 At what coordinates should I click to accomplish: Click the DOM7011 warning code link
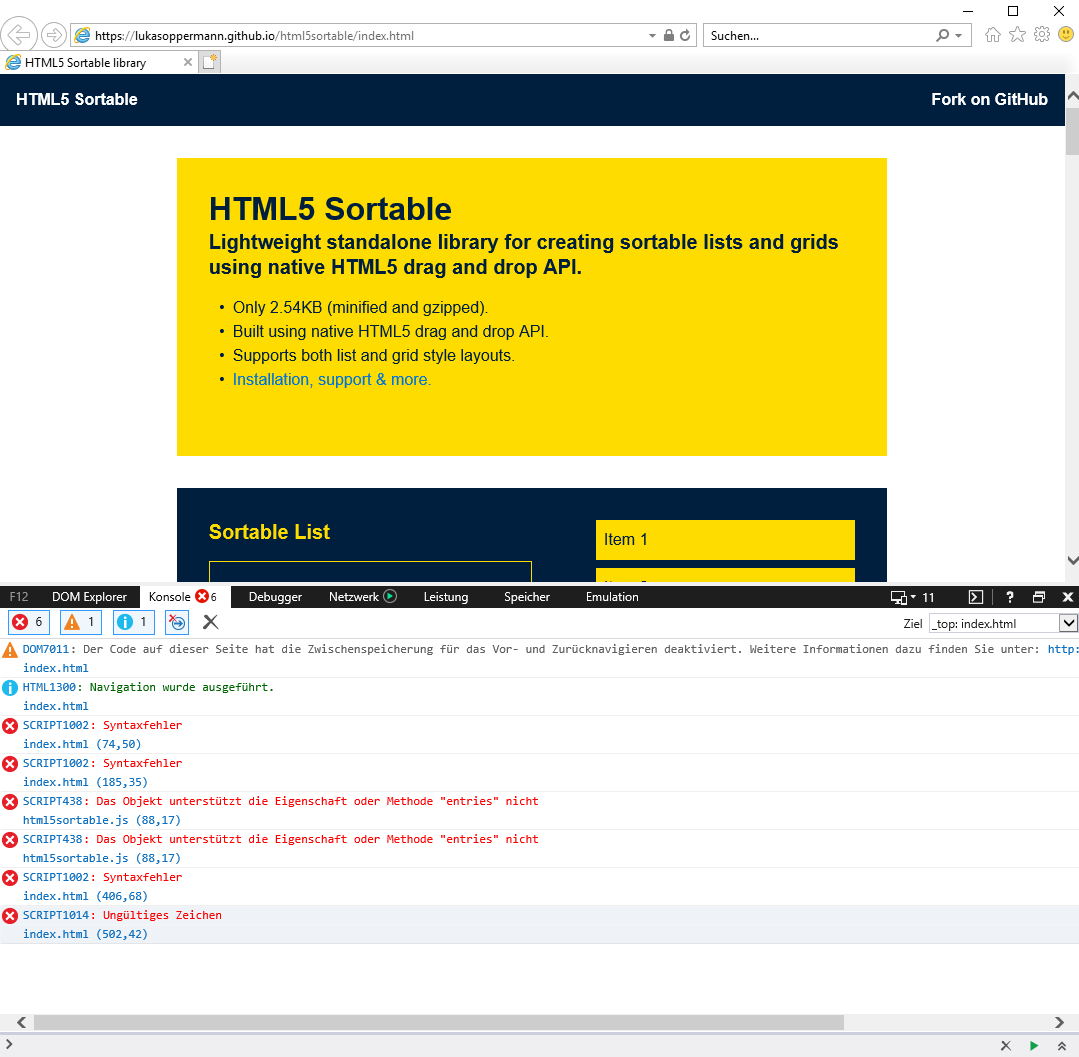45,649
